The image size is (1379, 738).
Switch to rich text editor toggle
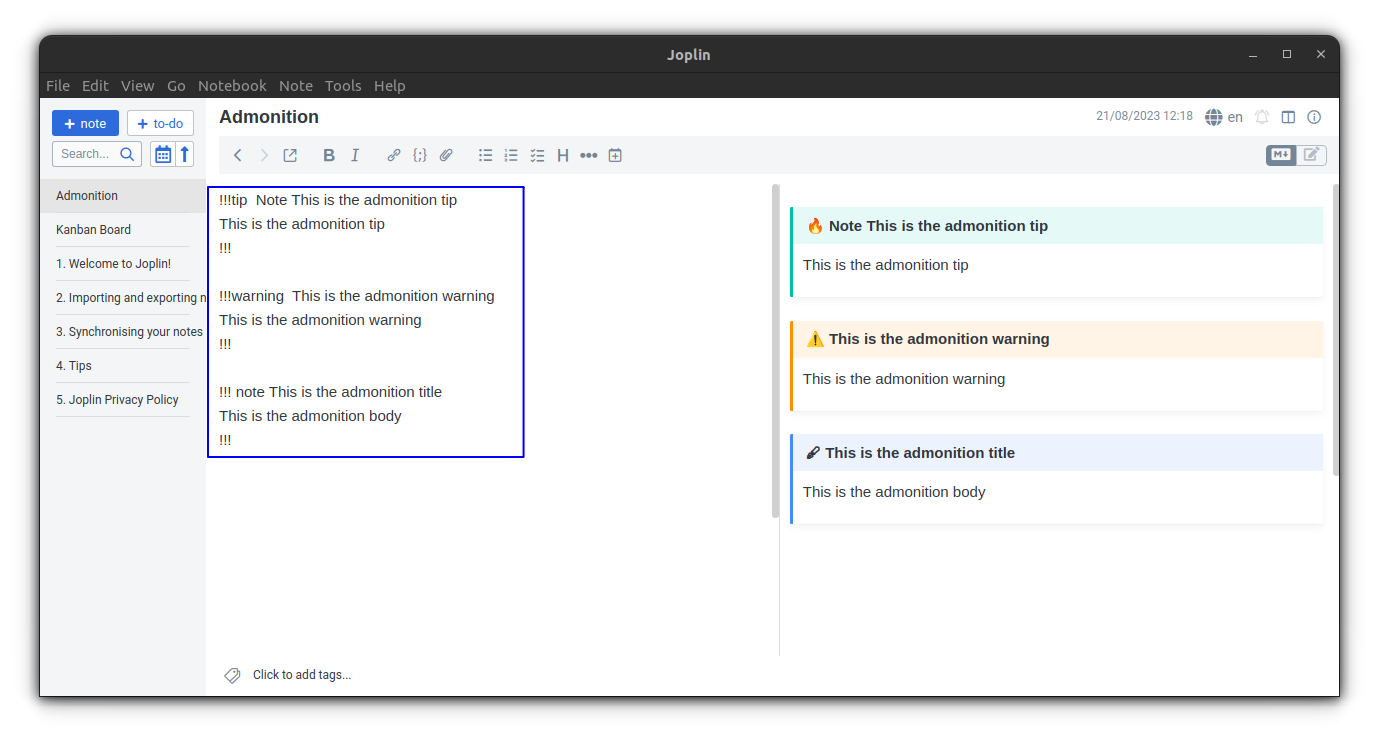(x=1312, y=155)
